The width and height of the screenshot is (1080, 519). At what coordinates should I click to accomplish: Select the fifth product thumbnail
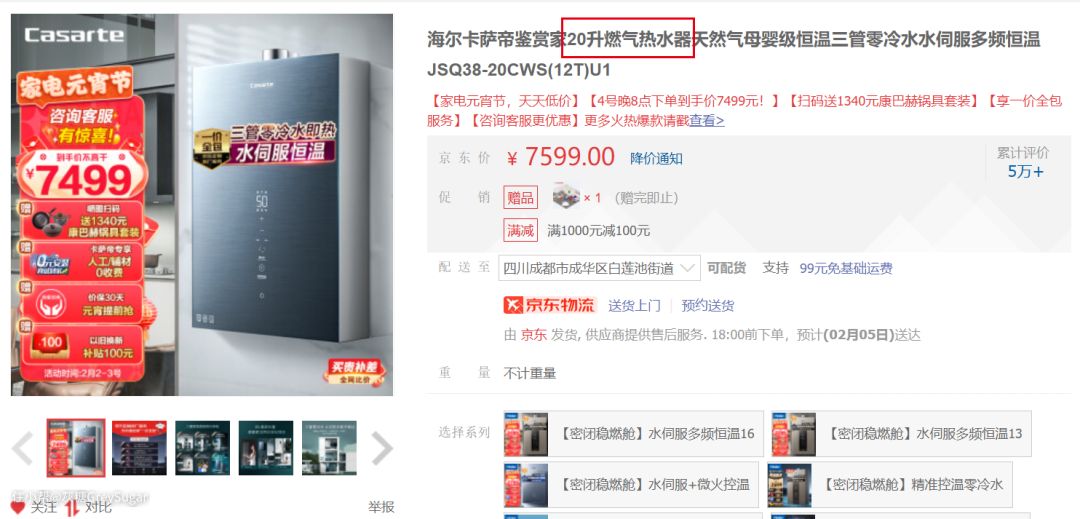[329, 448]
